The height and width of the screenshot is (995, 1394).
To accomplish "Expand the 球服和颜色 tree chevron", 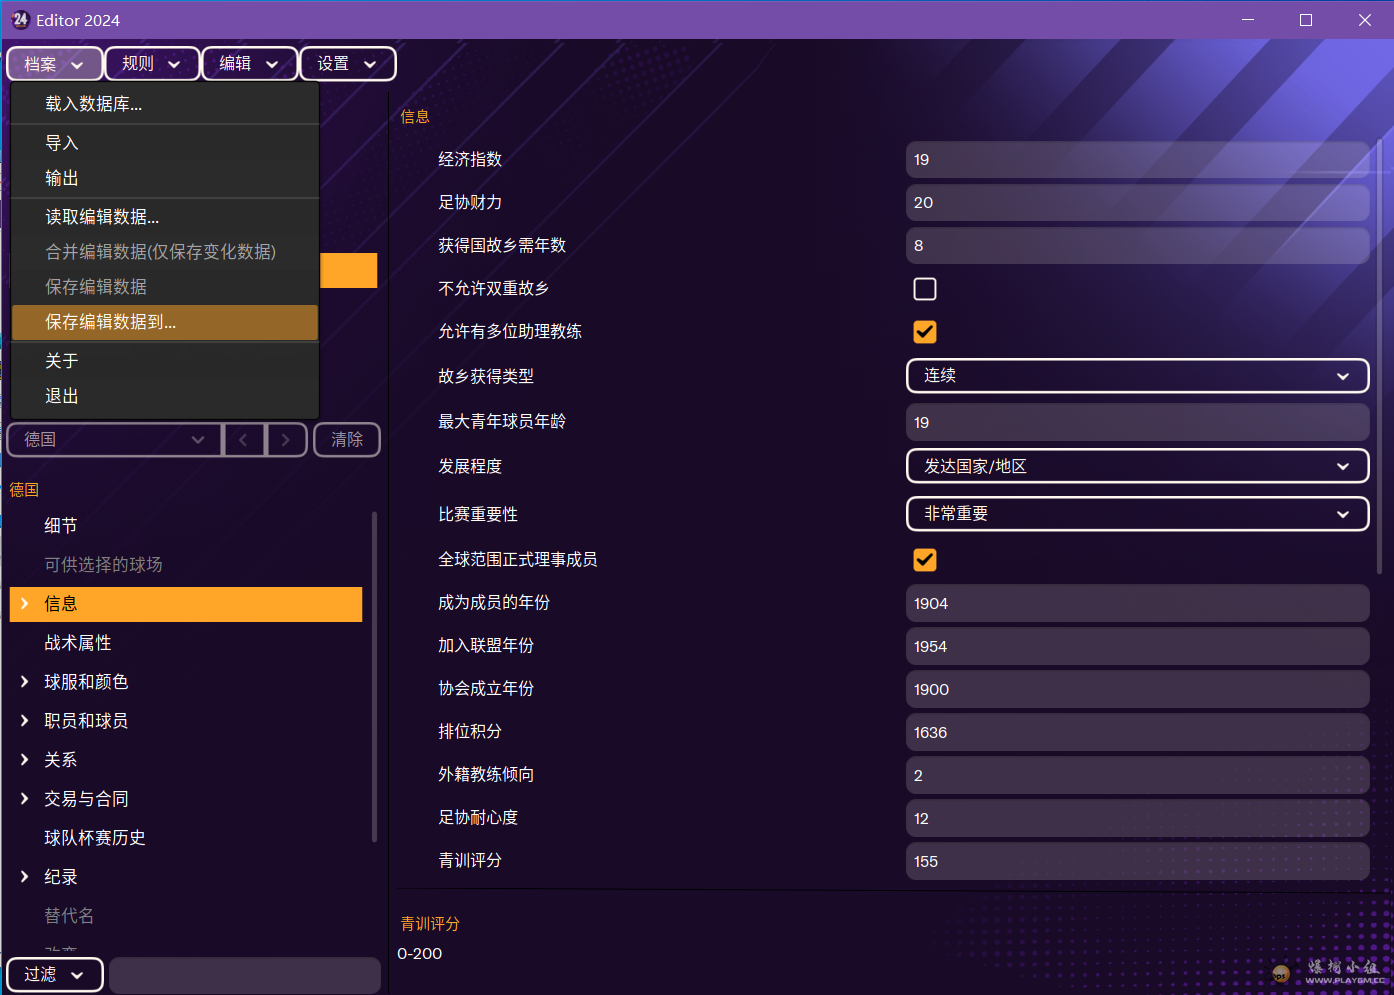I will coord(25,682).
